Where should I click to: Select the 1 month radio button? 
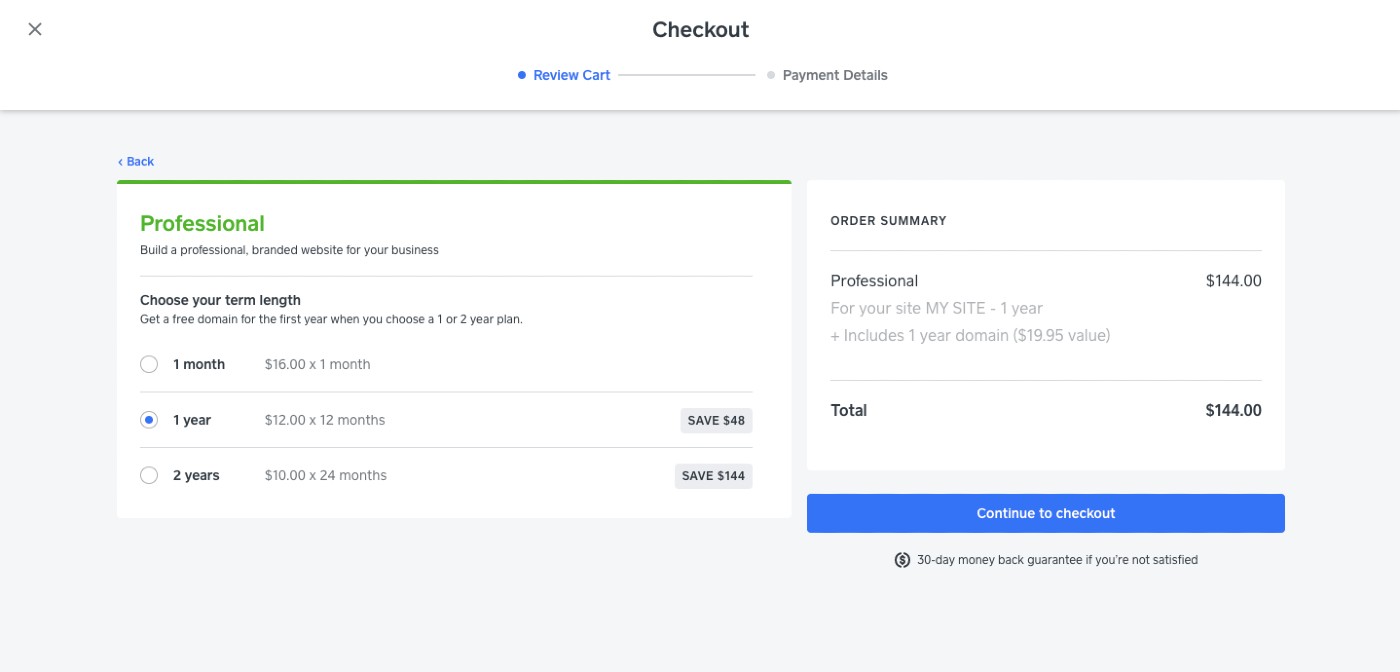click(x=149, y=364)
